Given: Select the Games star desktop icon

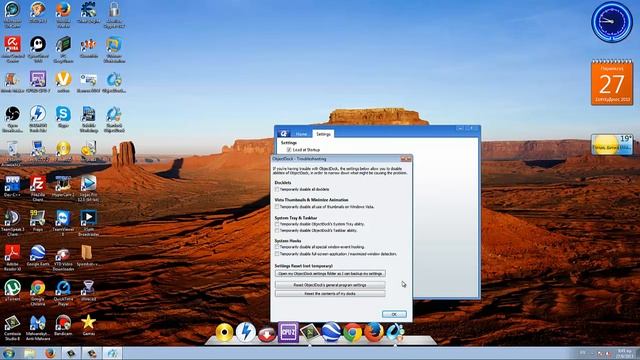Looking at the screenshot, I should [89, 325].
